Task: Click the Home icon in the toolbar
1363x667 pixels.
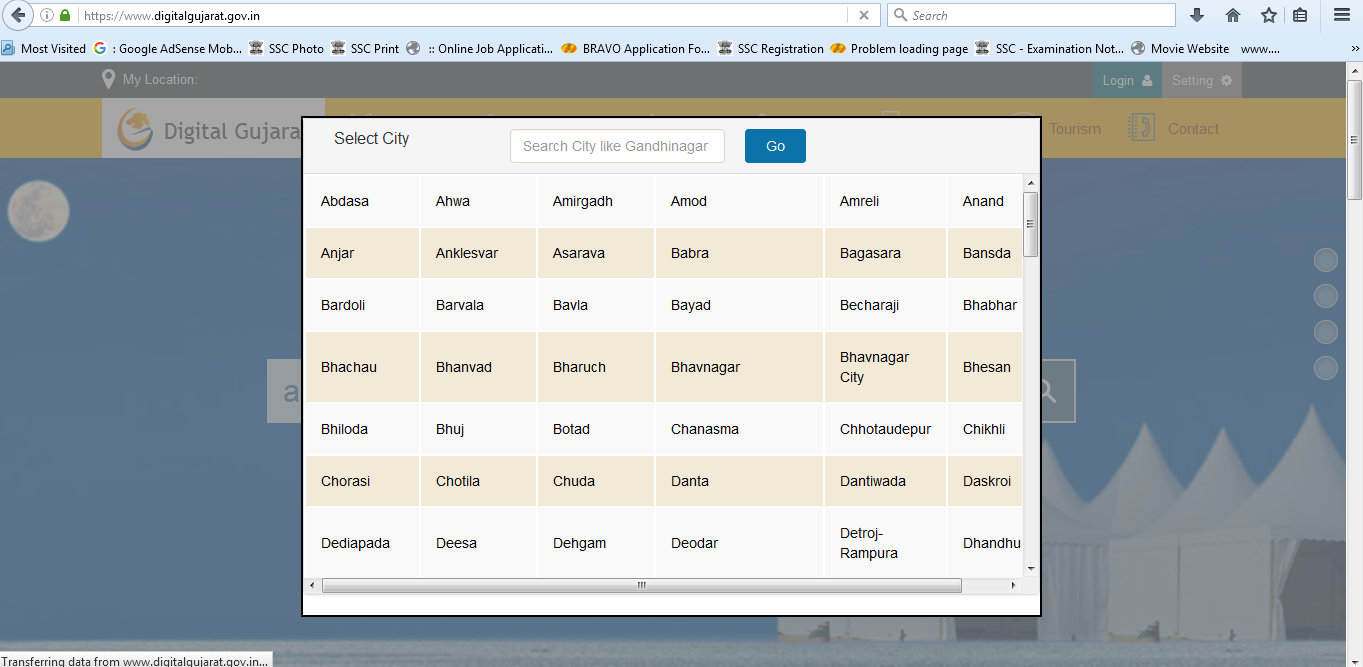Action: pyautogui.click(x=1232, y=15)
